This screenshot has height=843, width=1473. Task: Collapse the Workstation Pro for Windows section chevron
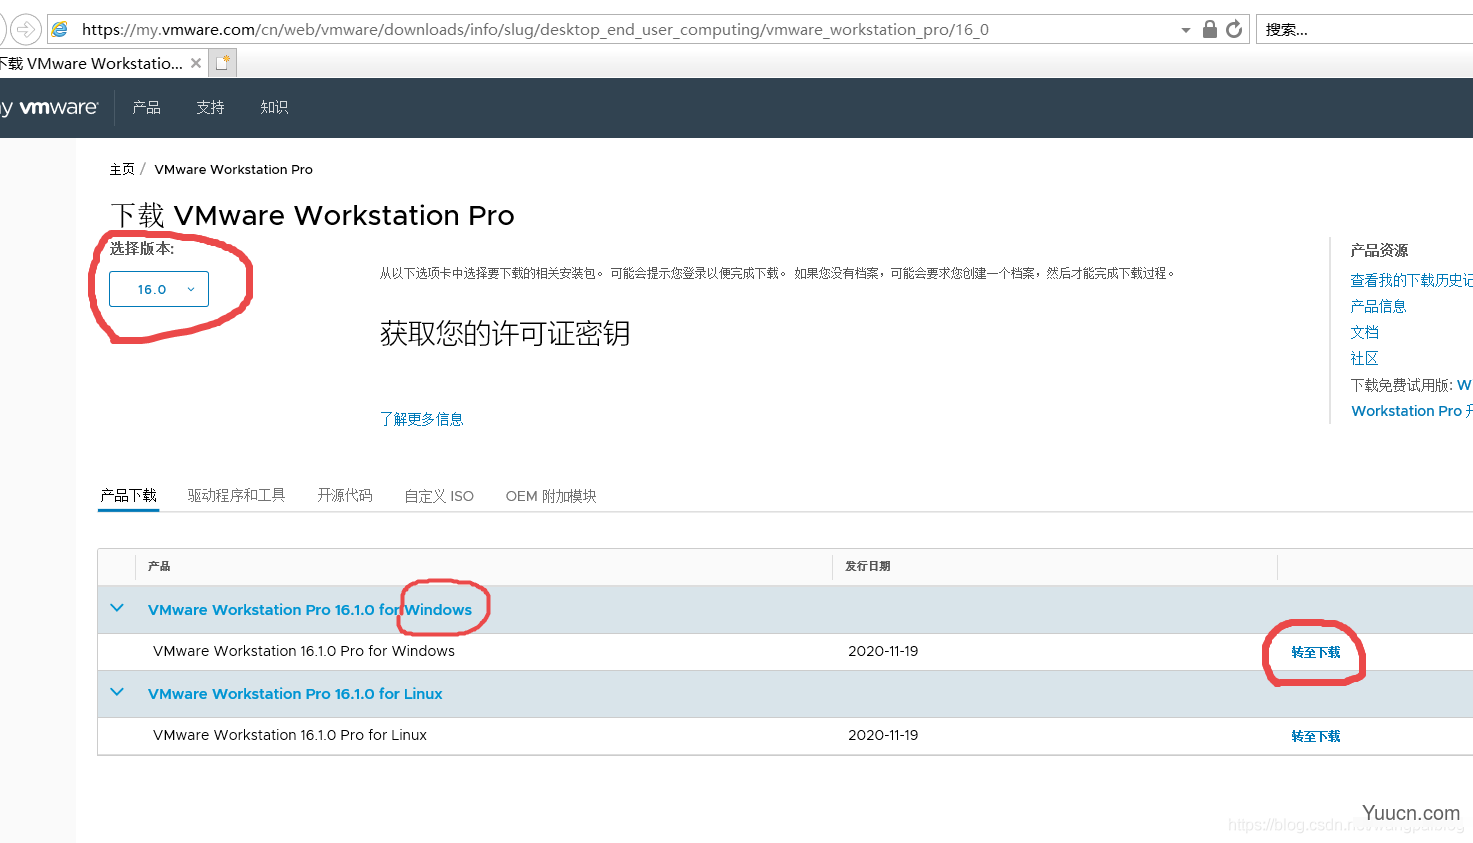coord(117,608)
